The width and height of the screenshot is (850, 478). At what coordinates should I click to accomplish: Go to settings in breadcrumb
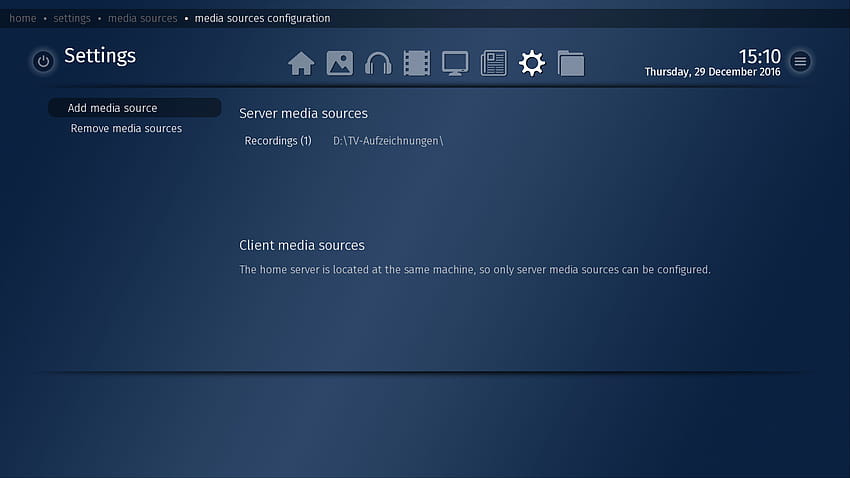click(72, 18)
